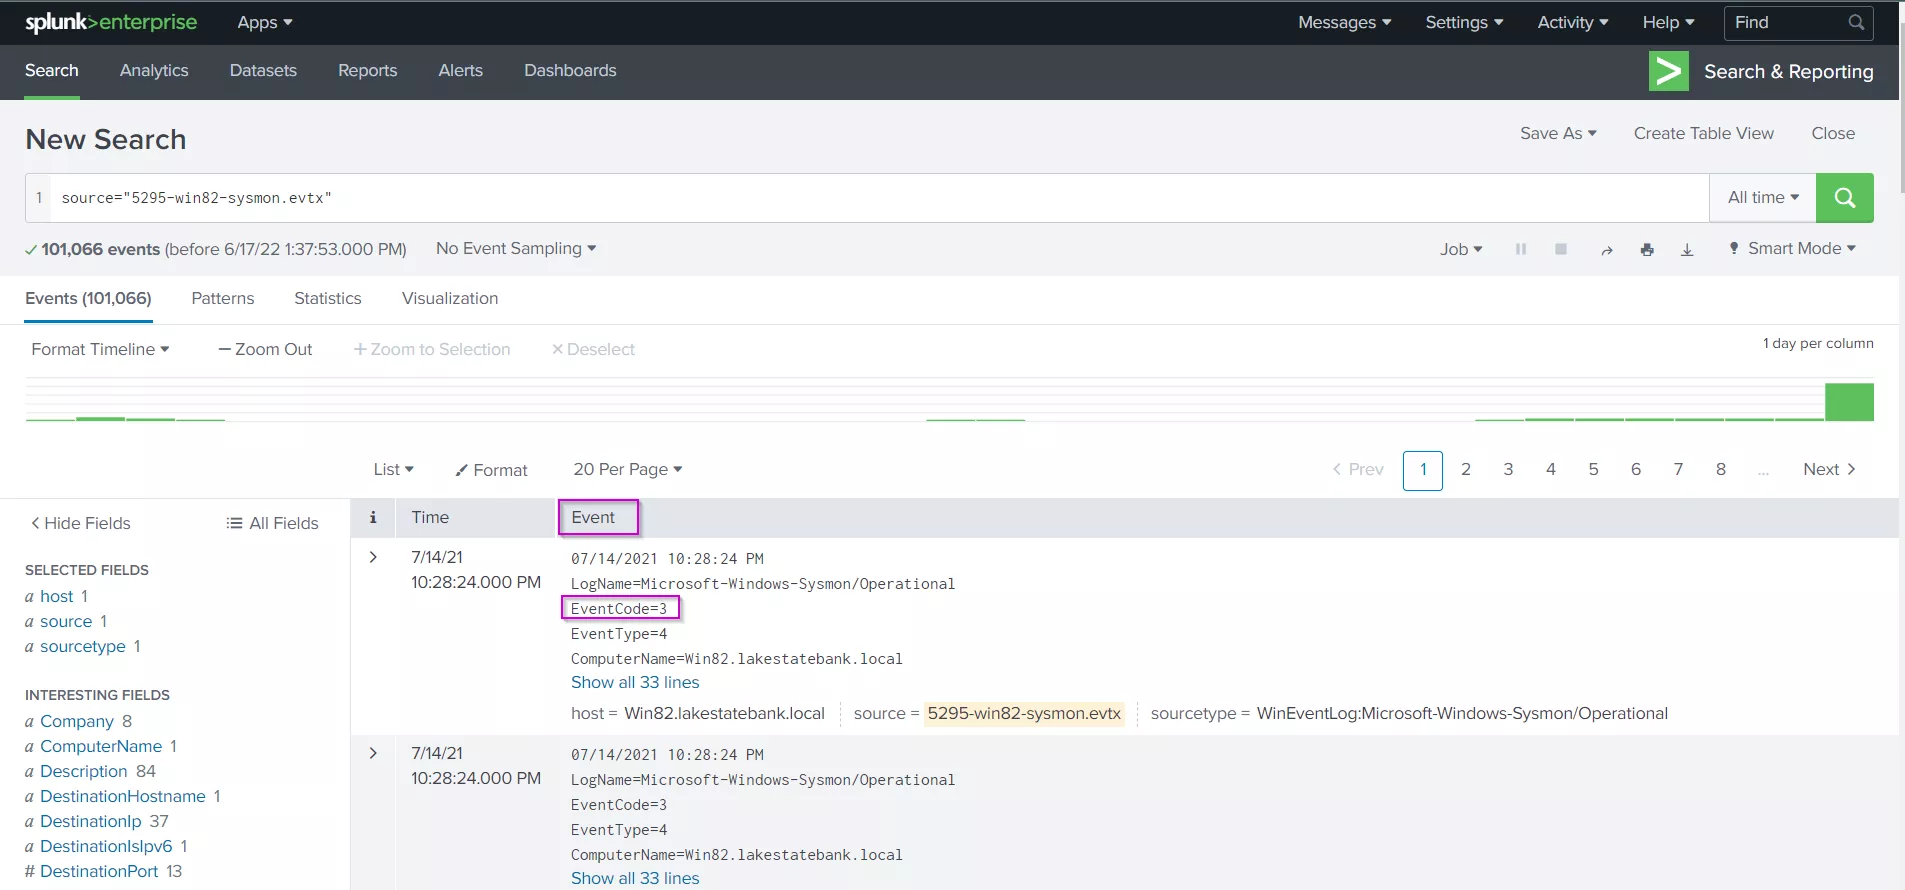Screen dimensions: 1905x890
Task: Go to the Reports nav tab
Action: pos(367,70)
